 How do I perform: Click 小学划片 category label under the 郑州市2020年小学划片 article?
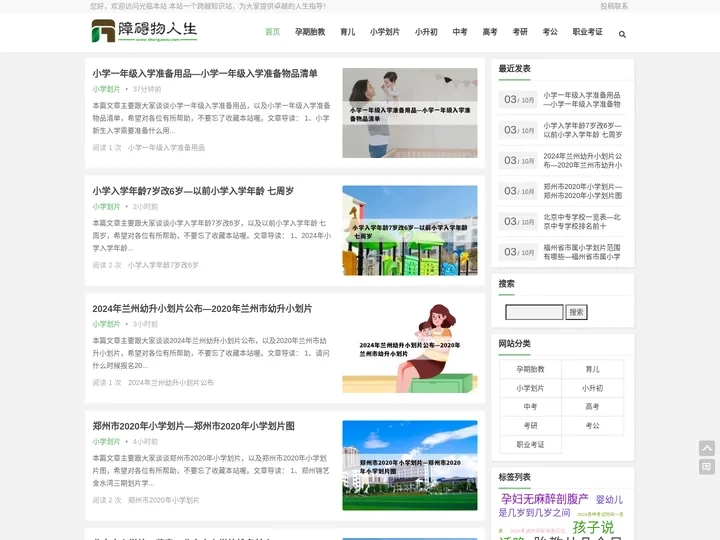click(106, 442)
